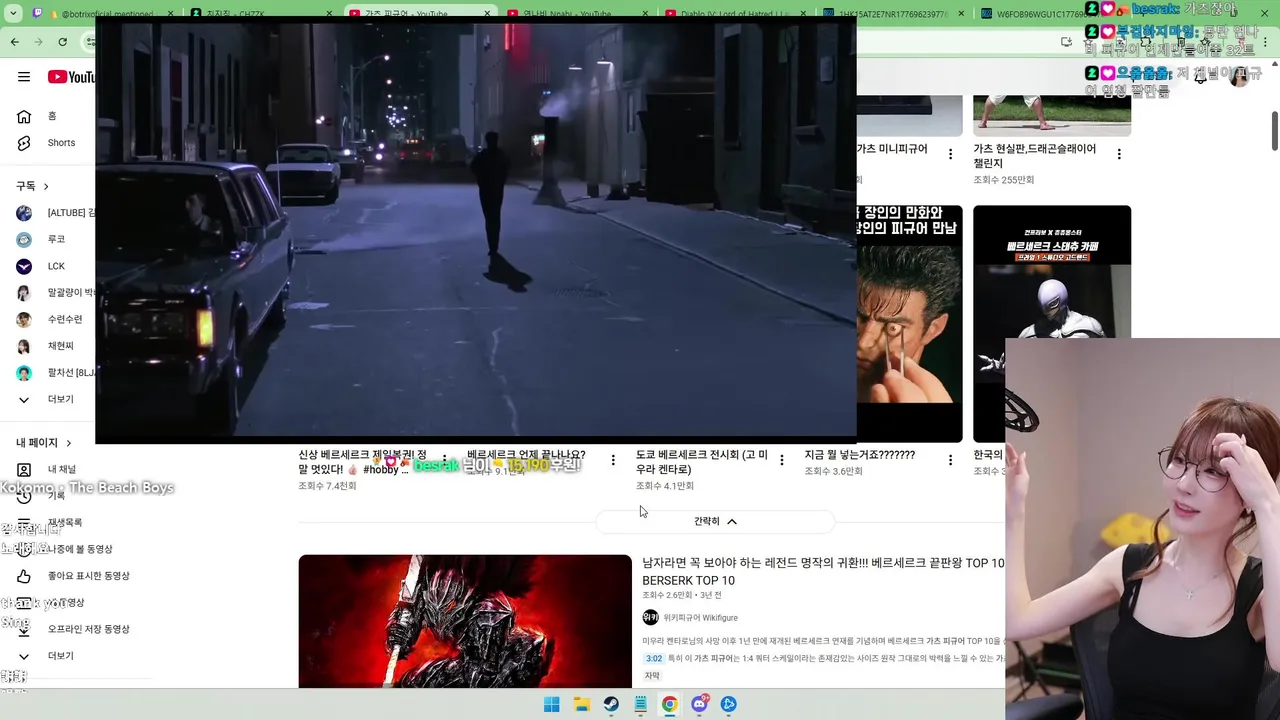The image size is (1280, 720).
Task: Open the LCK channel subscription
Action: (x=56, y=266)
